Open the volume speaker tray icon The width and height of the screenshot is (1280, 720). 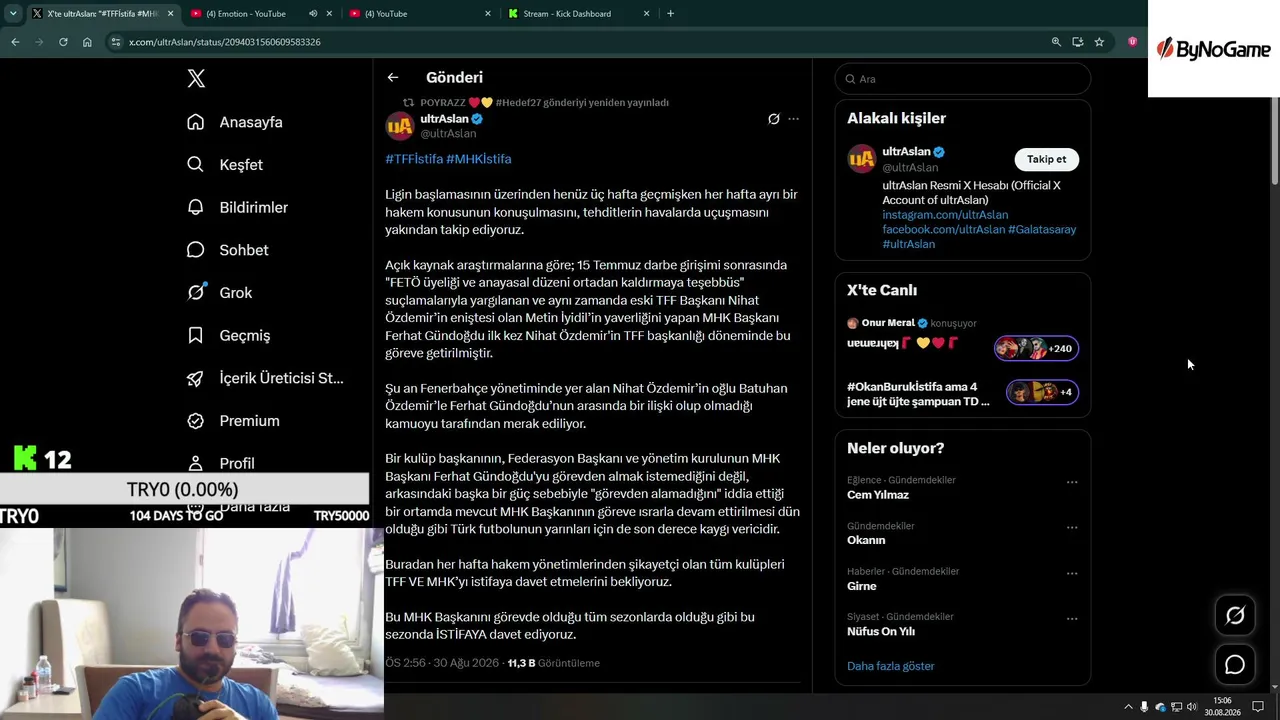1192,707
